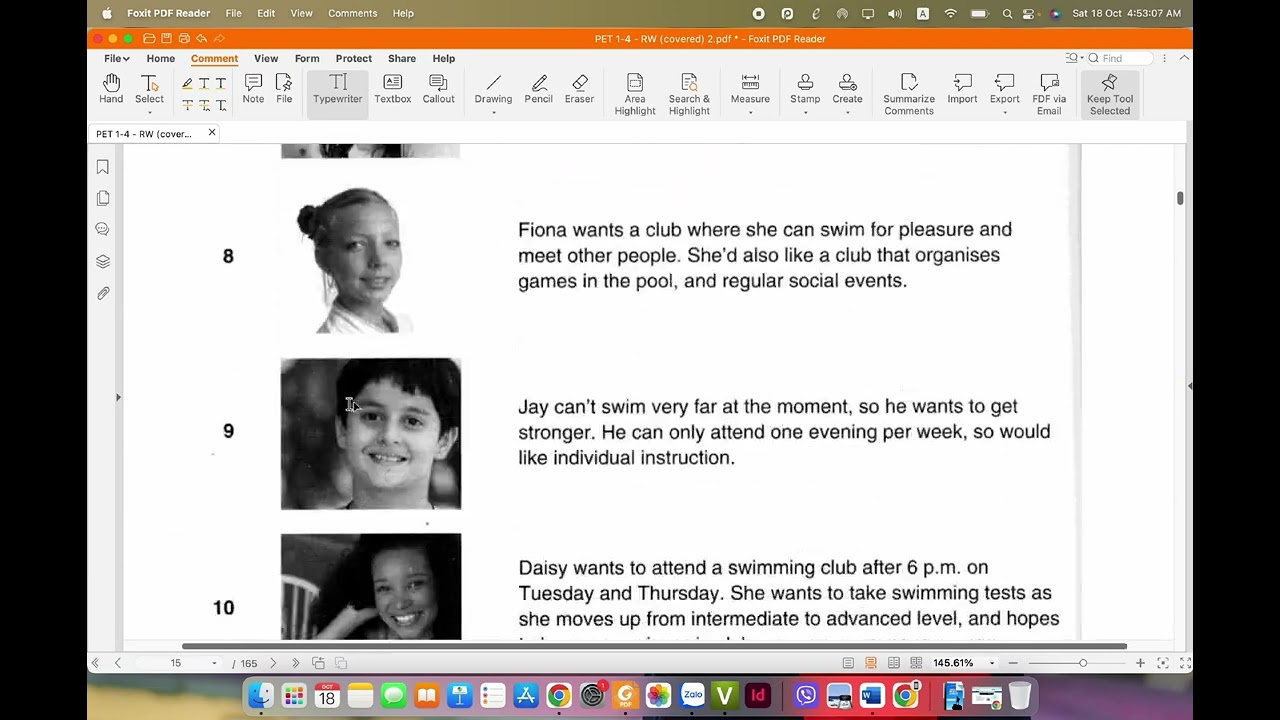Expand the Create dropdown arrow
This screenshot has width=1280, height=720.
(847, 112)
